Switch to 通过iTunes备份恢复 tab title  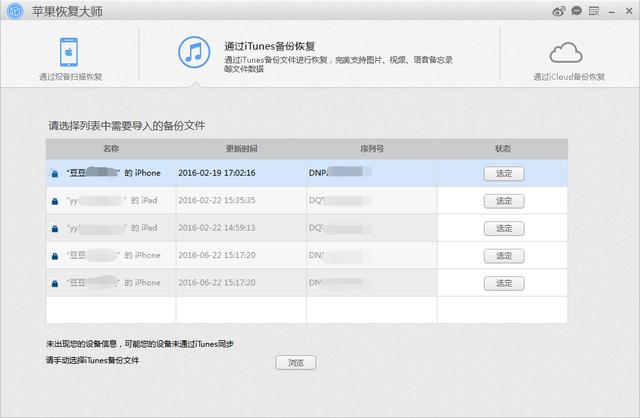270,46
